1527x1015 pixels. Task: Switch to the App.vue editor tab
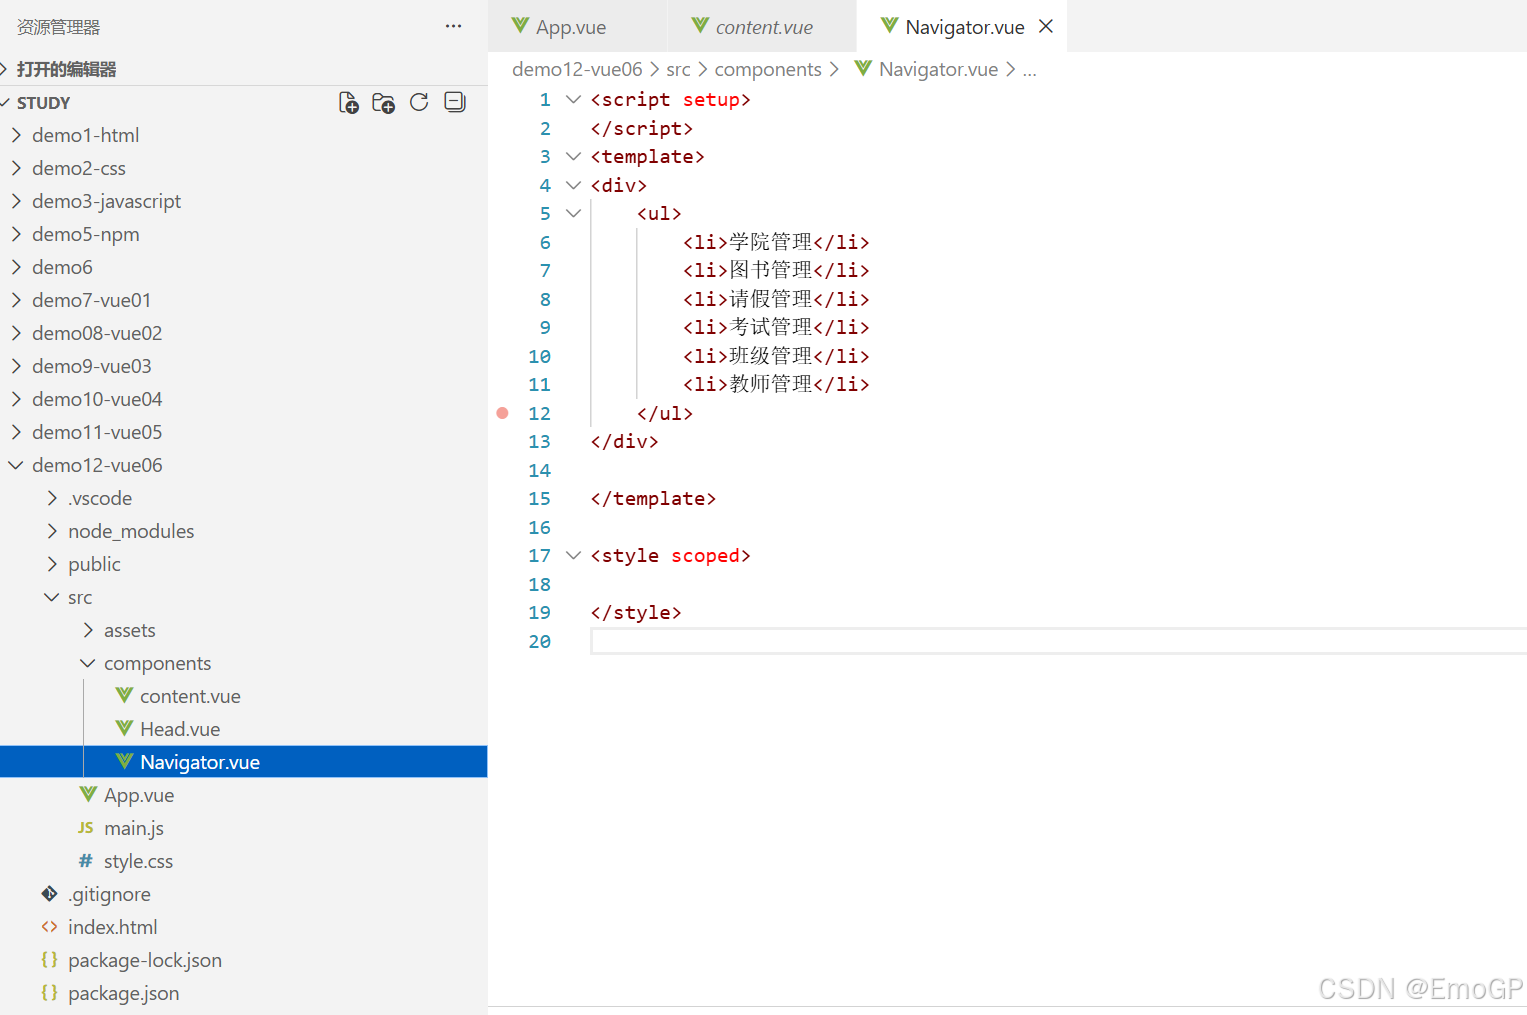pyautogui.click(x=578, y=26)
